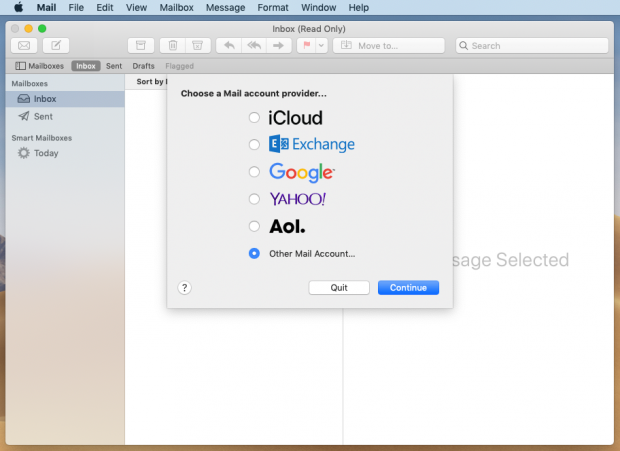
Task: Click the Reply arrow icon
Action: pyautogui.click(x=229, y=45)
